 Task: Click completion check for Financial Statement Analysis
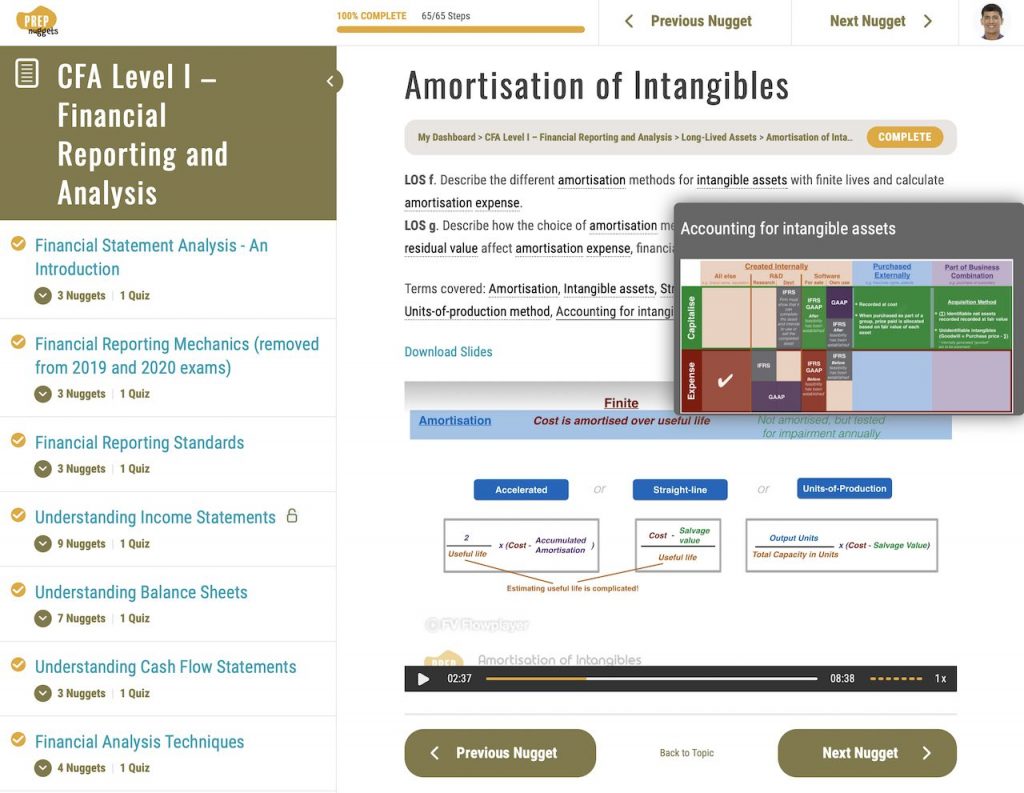pos(18,244)
